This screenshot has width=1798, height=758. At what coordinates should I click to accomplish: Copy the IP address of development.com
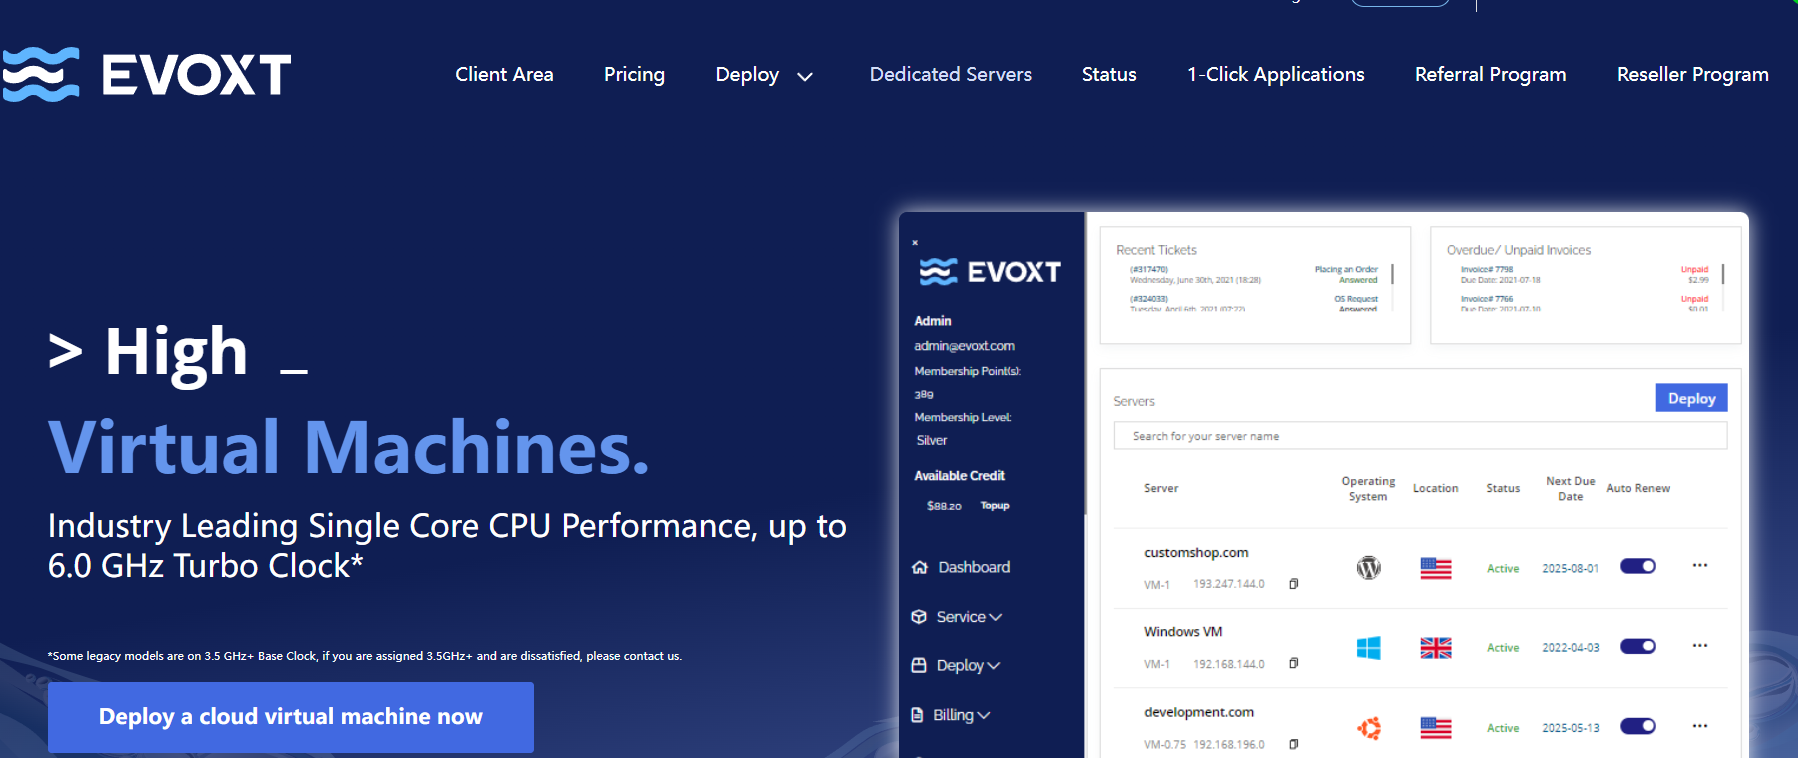pos(1293,744)
